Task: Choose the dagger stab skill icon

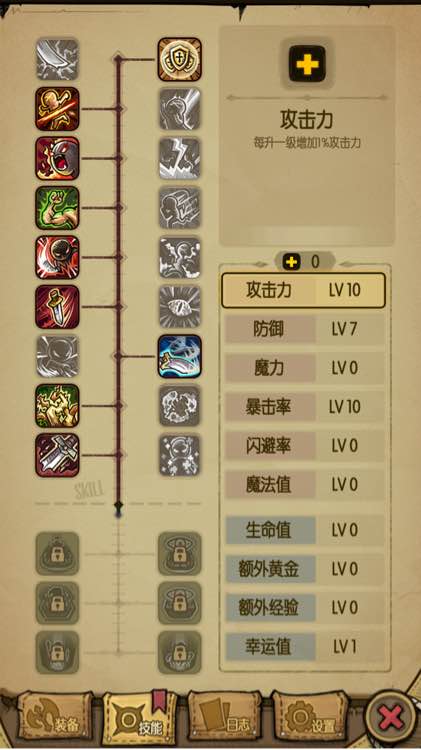Action: click(57, 307)
